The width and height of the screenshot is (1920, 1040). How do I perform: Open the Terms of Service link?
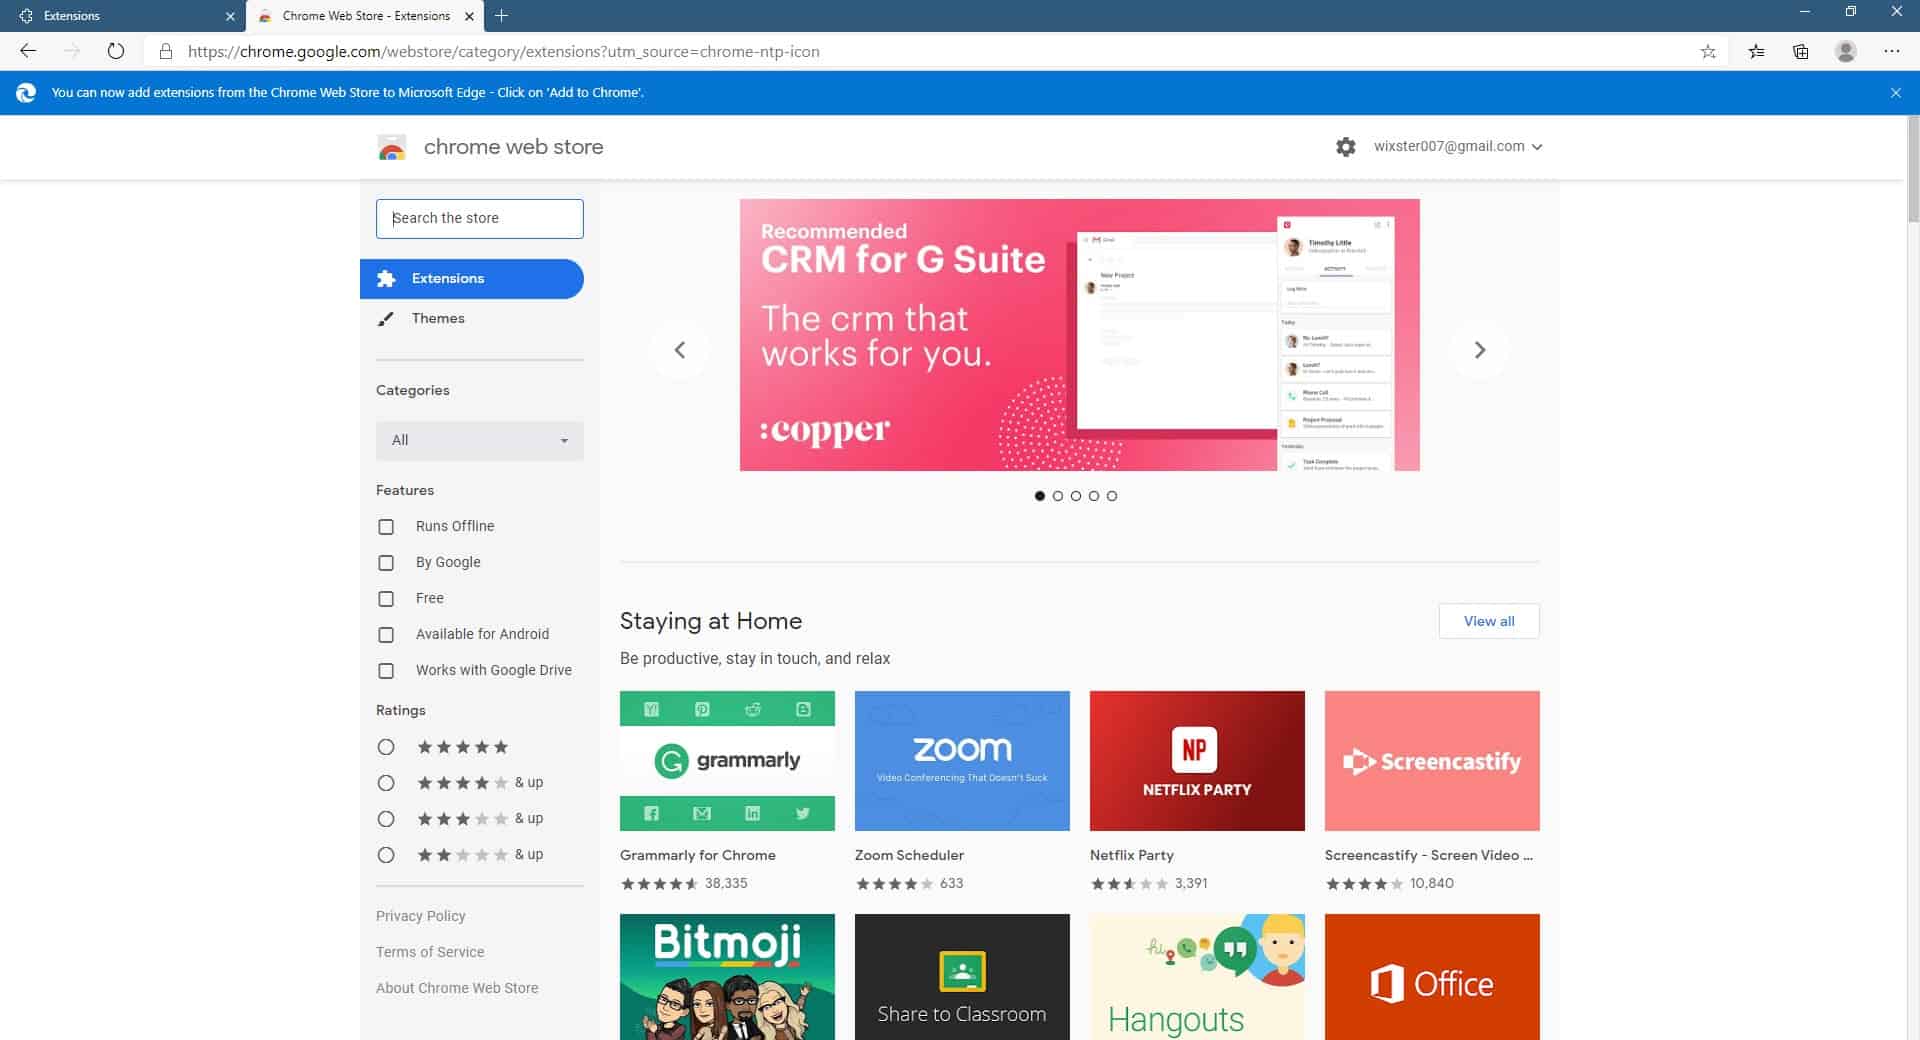pos(430,952)
